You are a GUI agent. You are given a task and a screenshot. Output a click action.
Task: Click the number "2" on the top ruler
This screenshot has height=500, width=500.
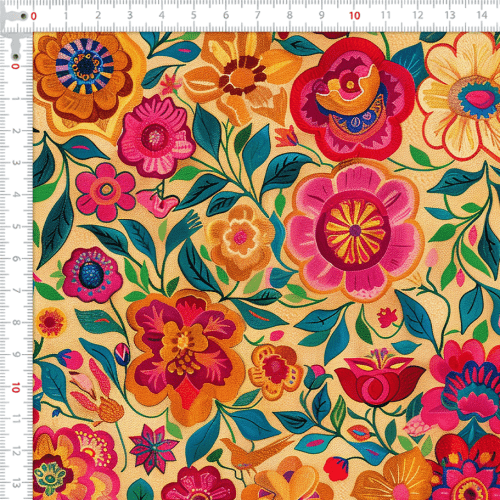pos(98,15)
